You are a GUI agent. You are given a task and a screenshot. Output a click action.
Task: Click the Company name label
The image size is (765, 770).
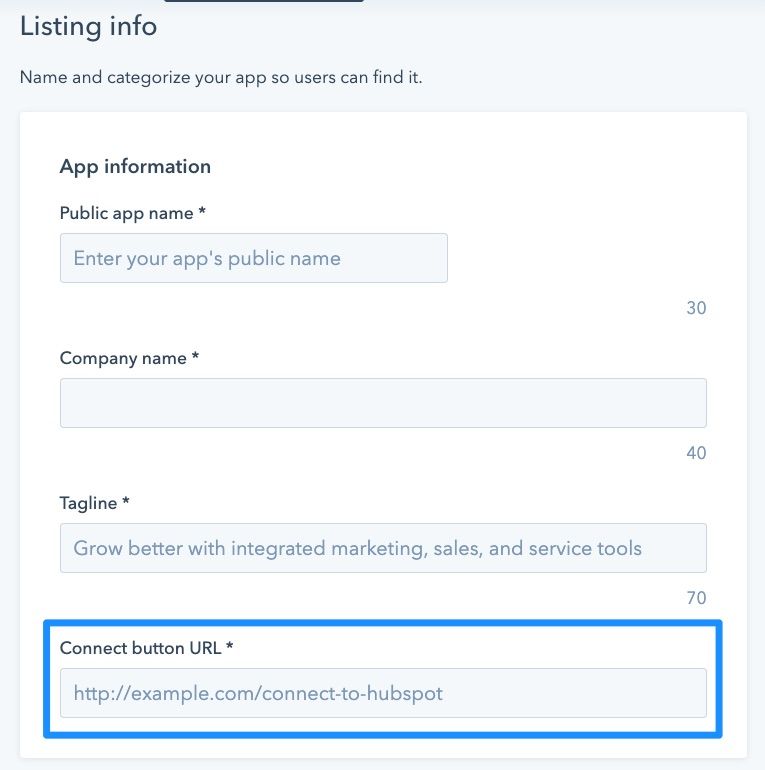point(123,358)
